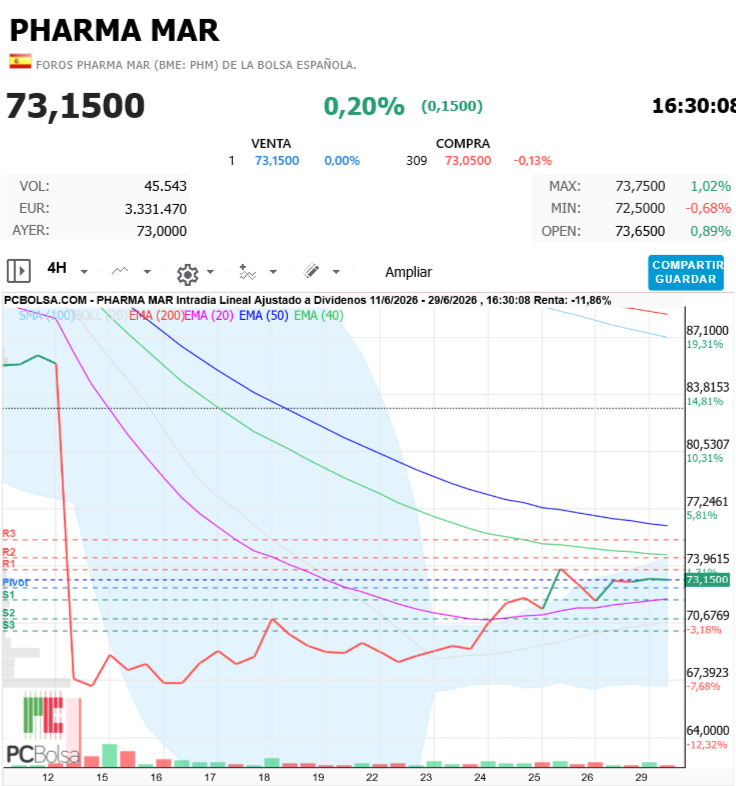
Task: Click the R3 resistance label
Action: click(x=9, y=533)
